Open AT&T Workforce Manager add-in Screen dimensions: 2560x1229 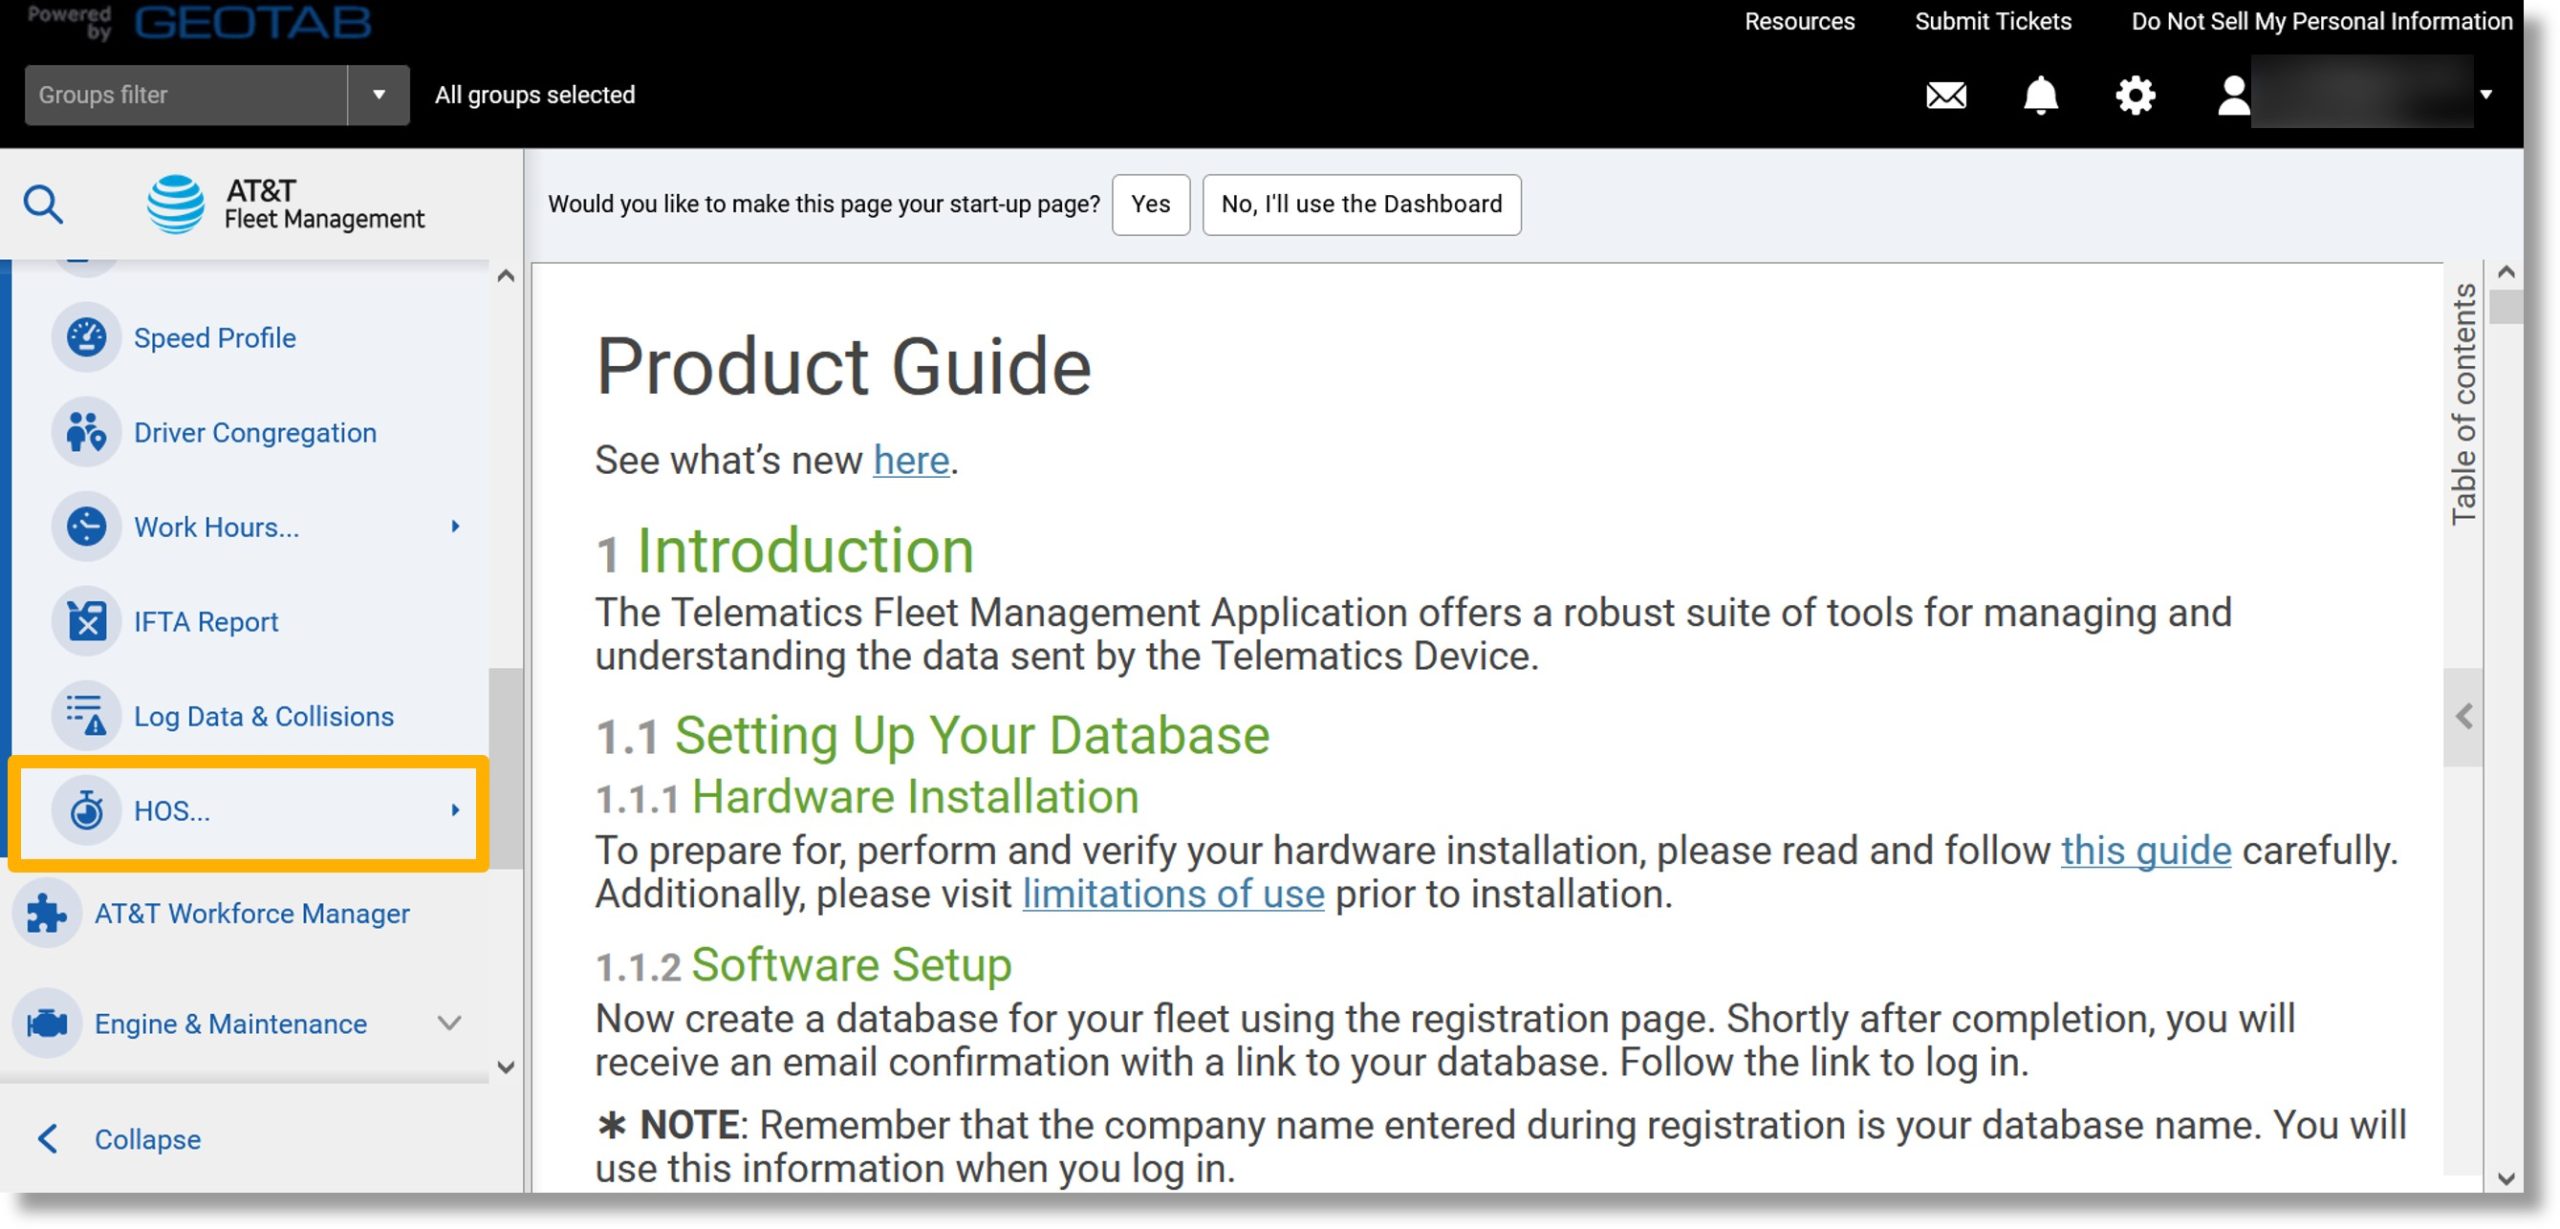coord(252,914)
